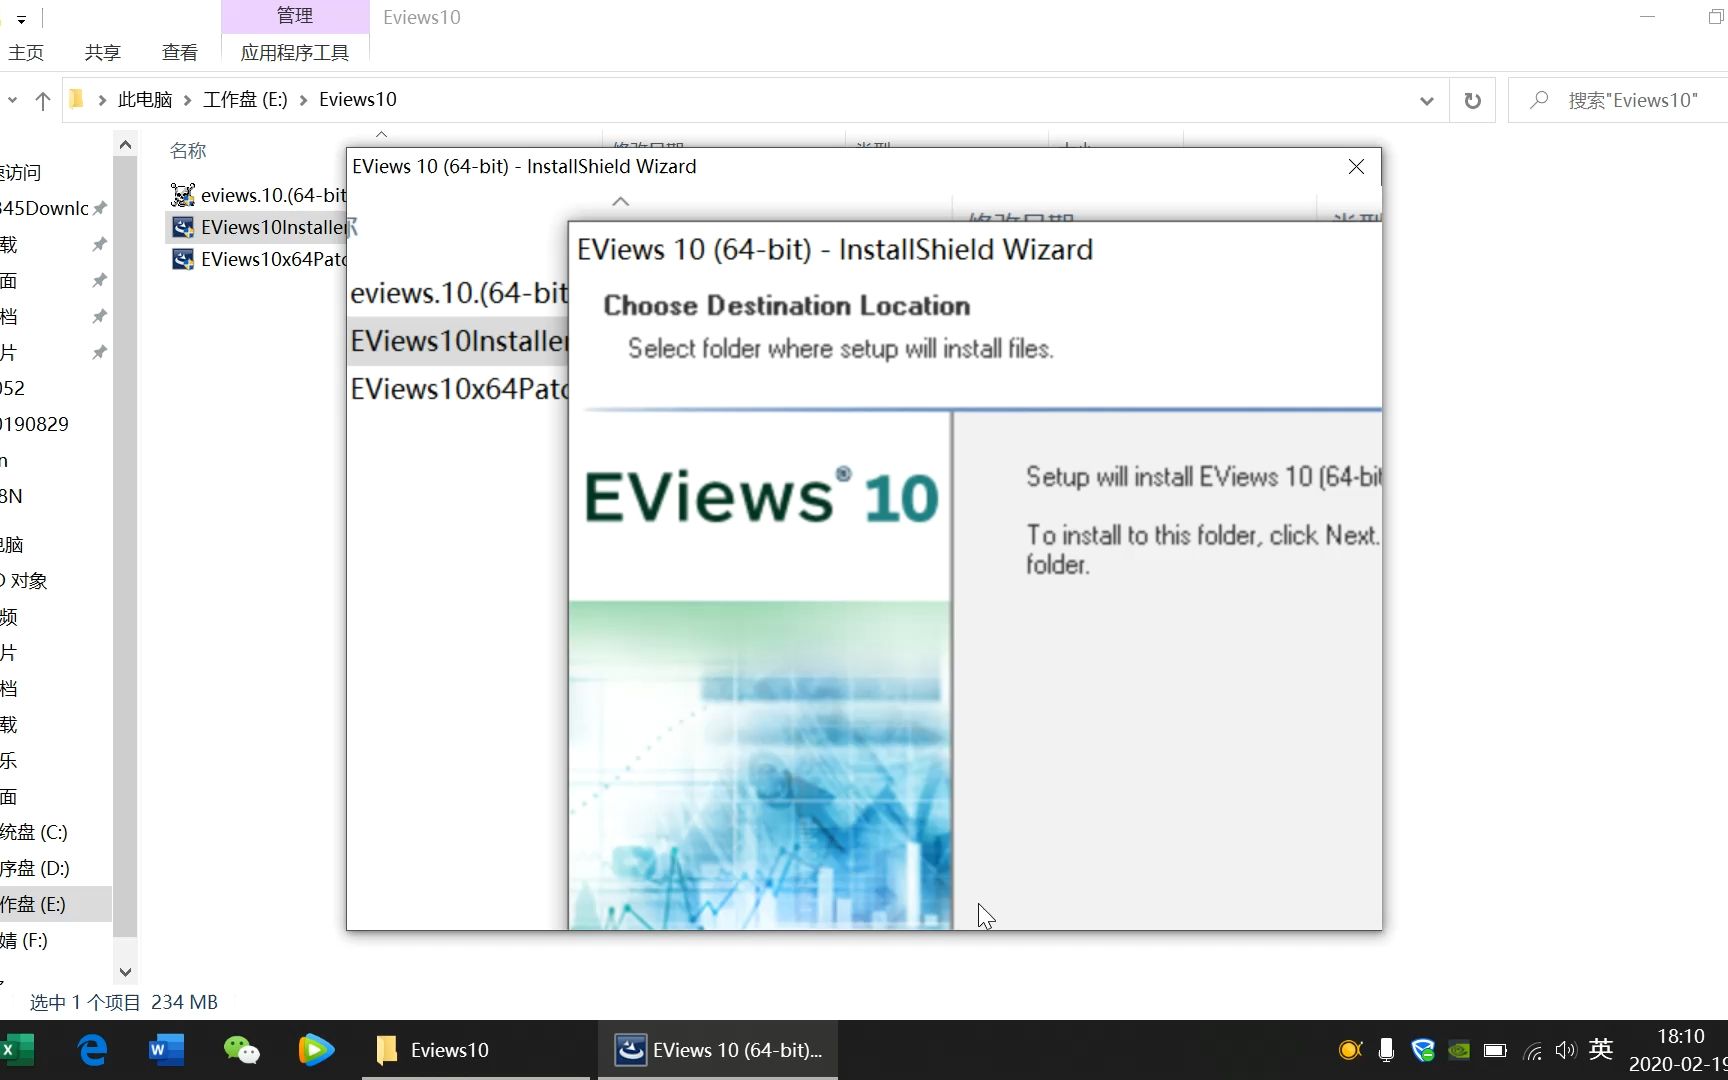
Task: Open Excel from the taskbar
Action: [x=17, y=1050]
